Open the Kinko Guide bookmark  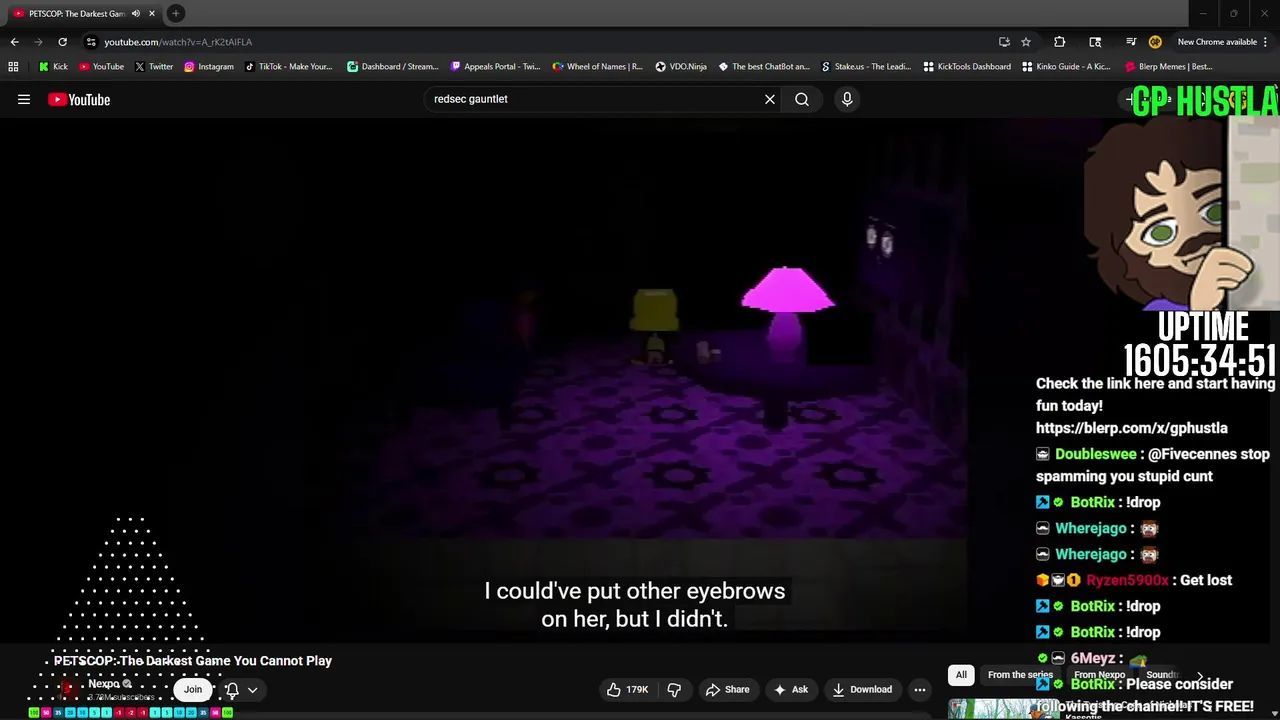[x=1068, y=67]
